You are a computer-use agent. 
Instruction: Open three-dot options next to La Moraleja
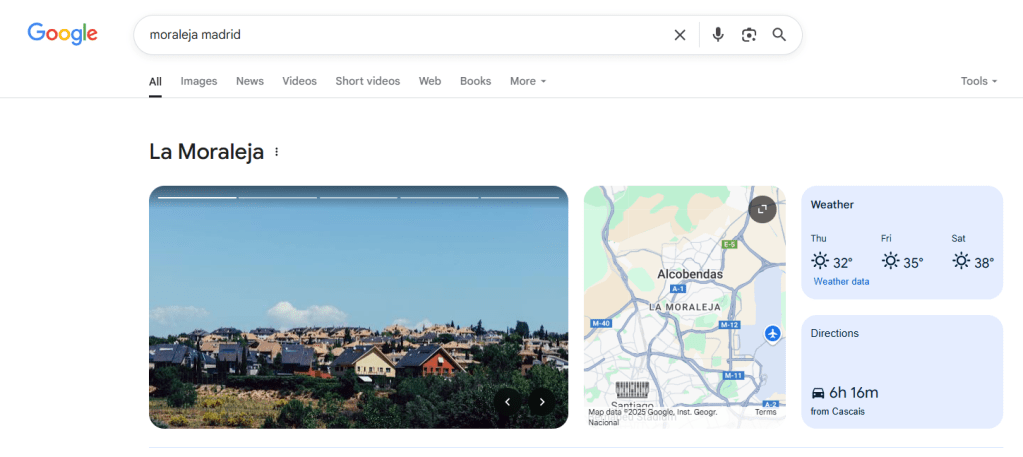[x=277, y=152]
